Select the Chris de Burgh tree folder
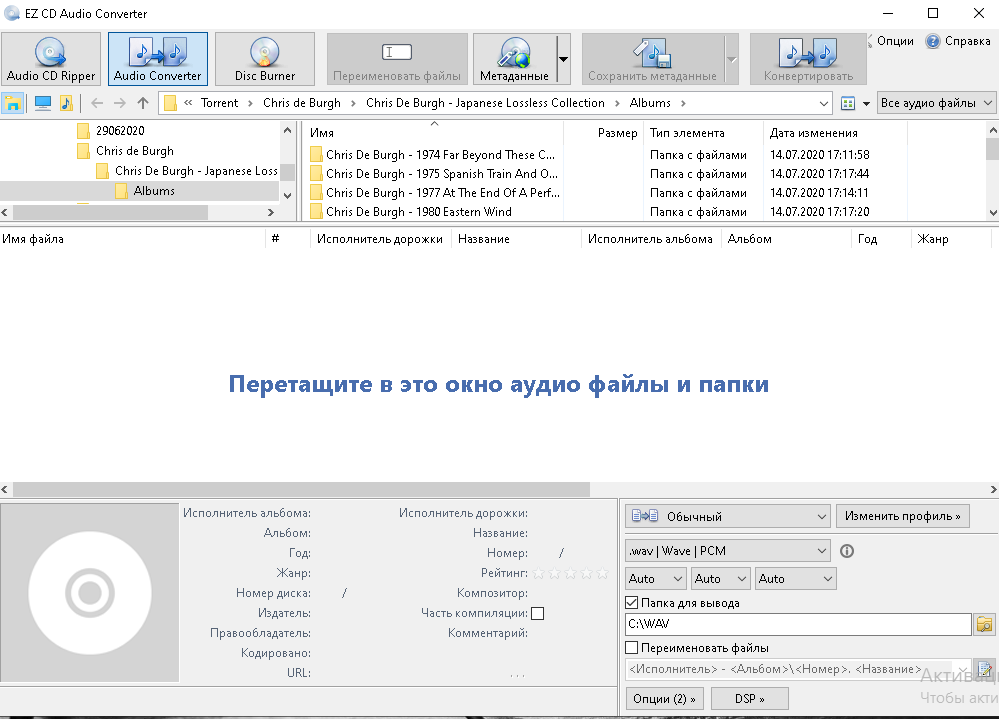This screenshot has height=719, width=999. 135,151
